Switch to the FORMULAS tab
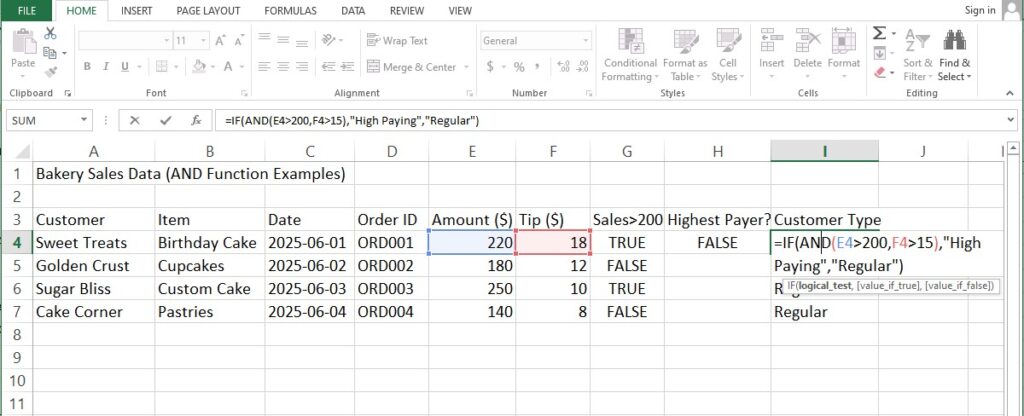The width and height of the screenshot is (1024, 416). (291, 11)
